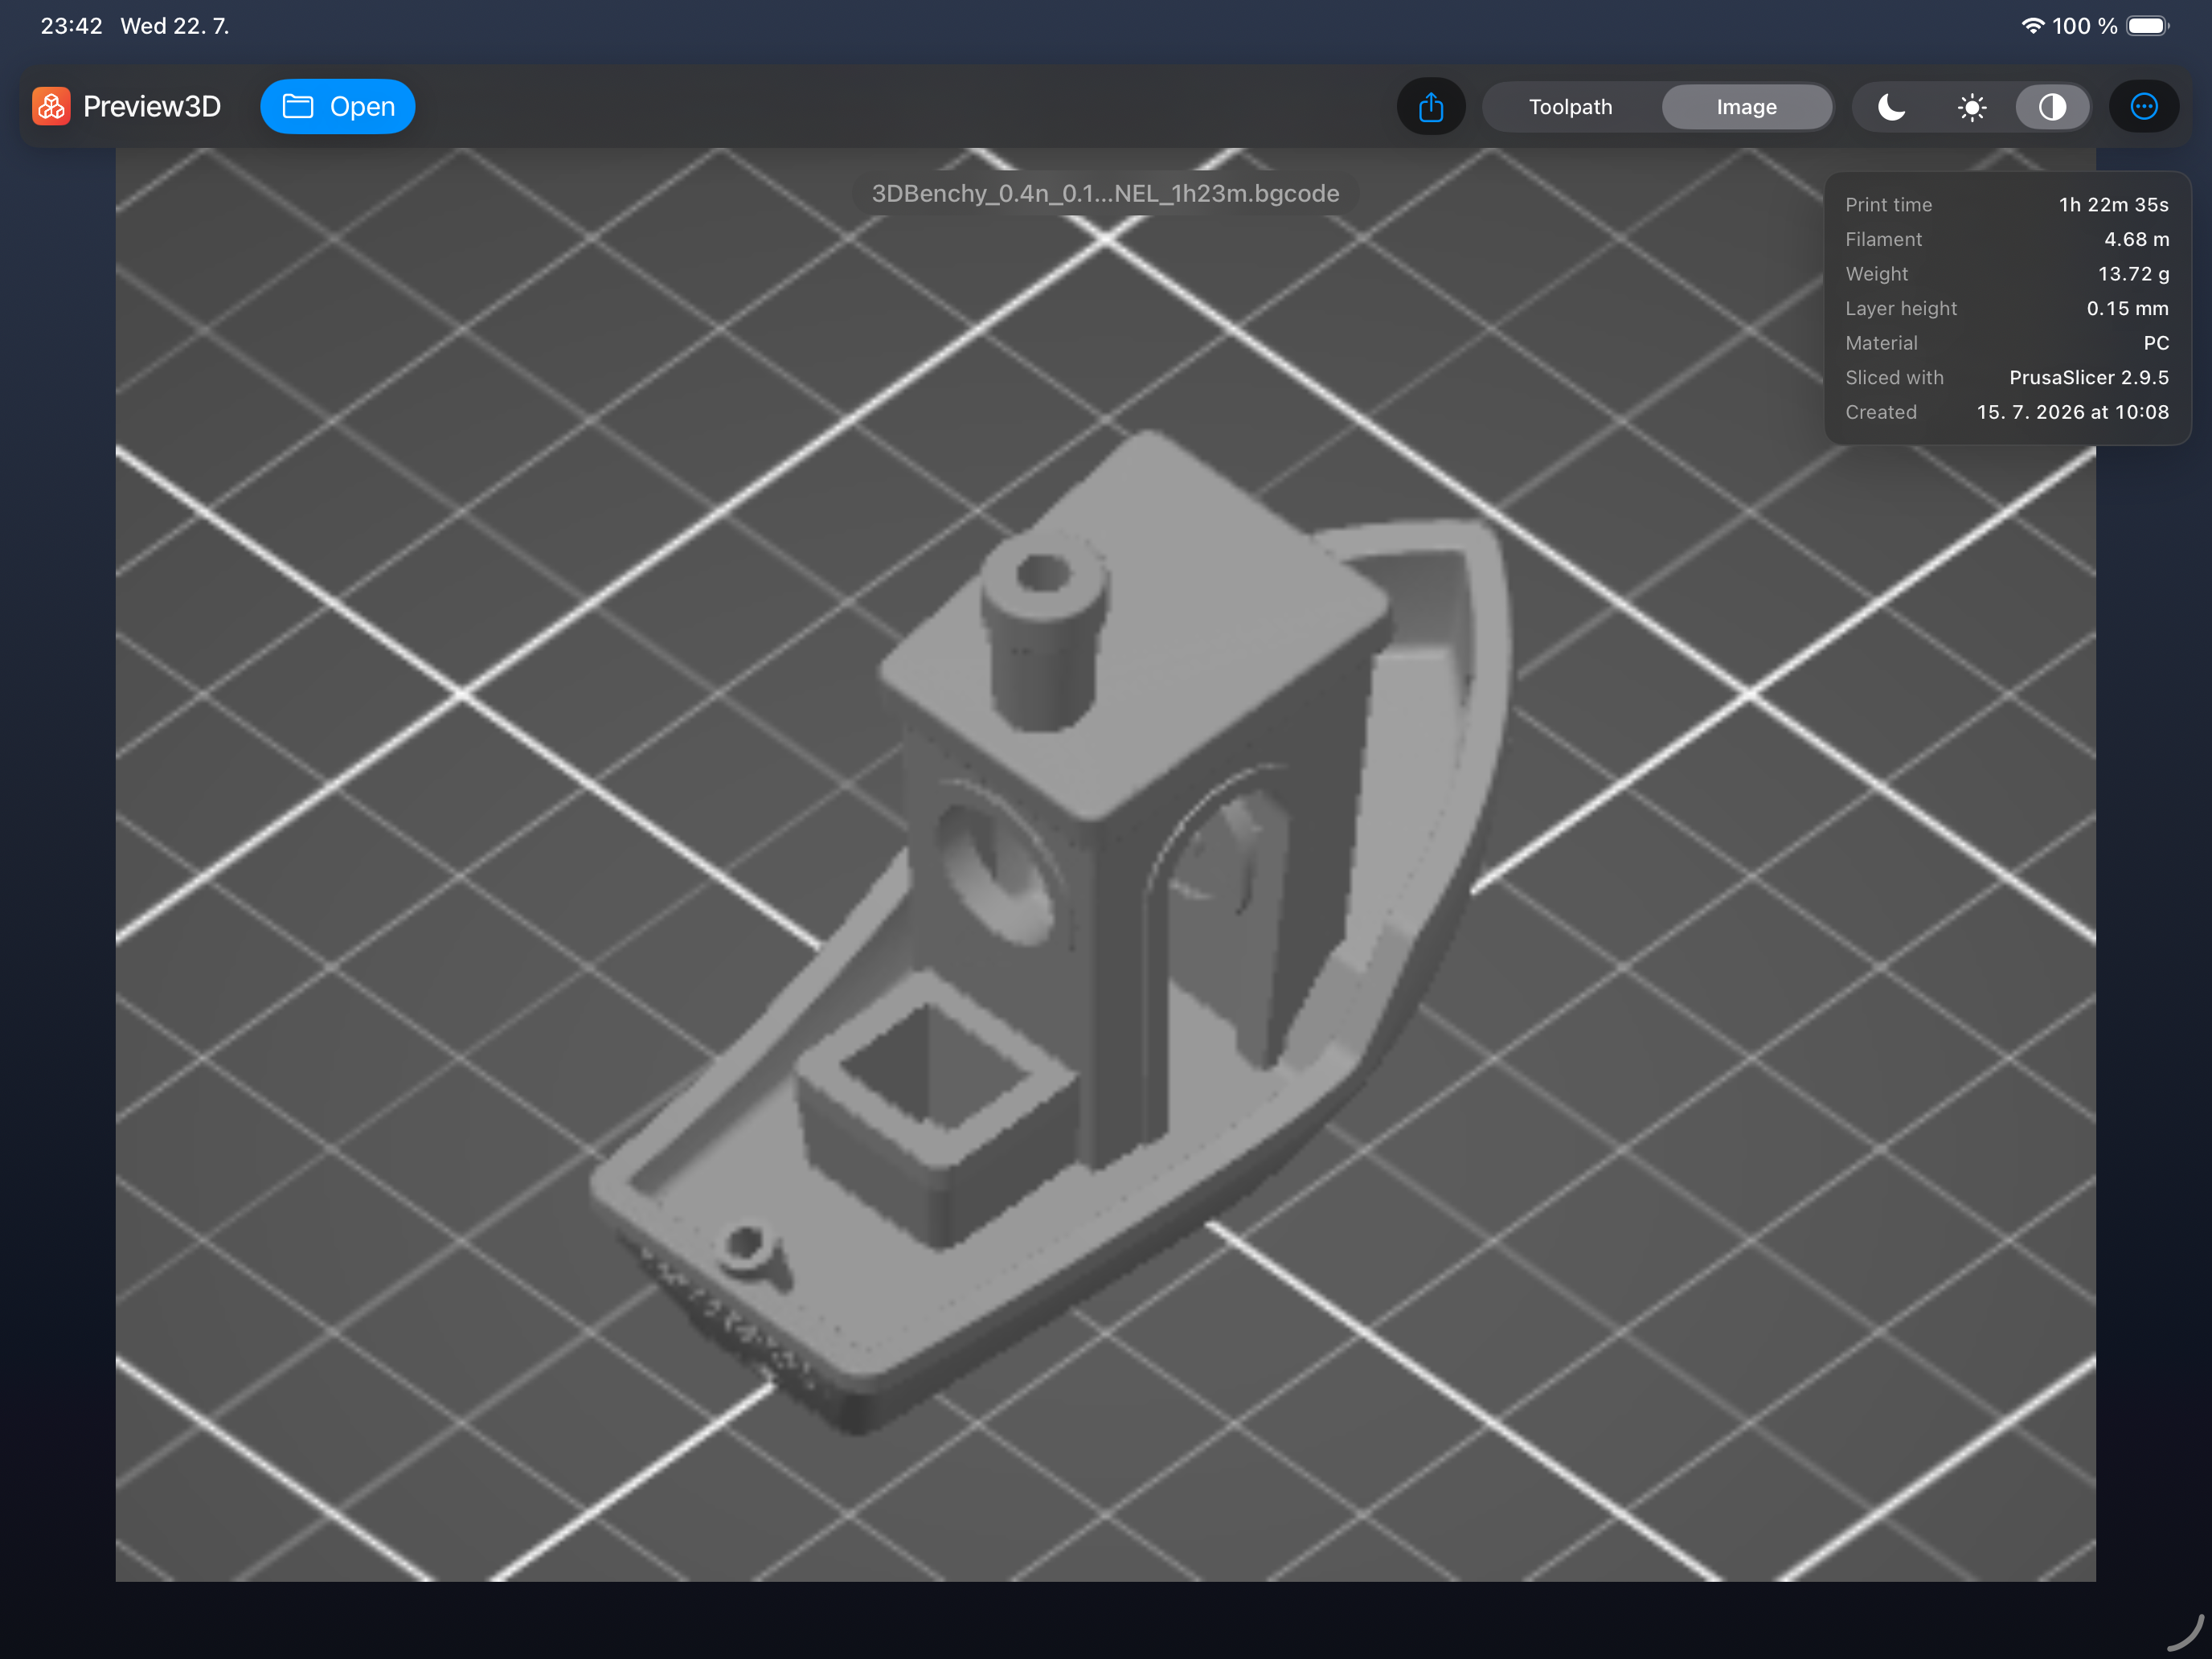Click the Weight value 13.72 g
2212x1659 pixels.
[2133, 274]
